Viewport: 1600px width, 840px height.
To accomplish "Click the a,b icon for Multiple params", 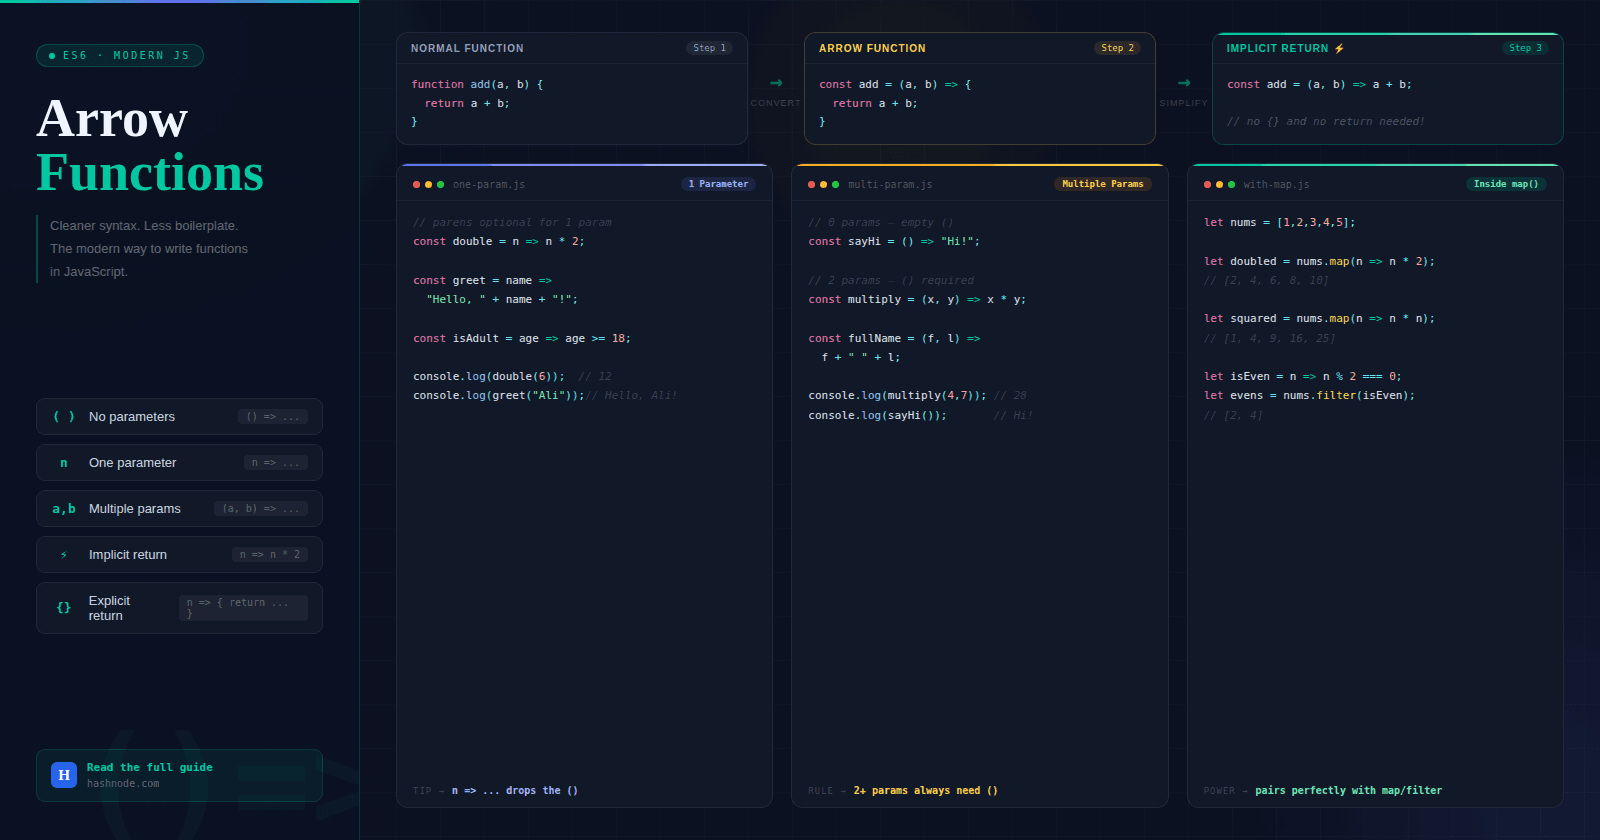I will (x=64, y=509).
